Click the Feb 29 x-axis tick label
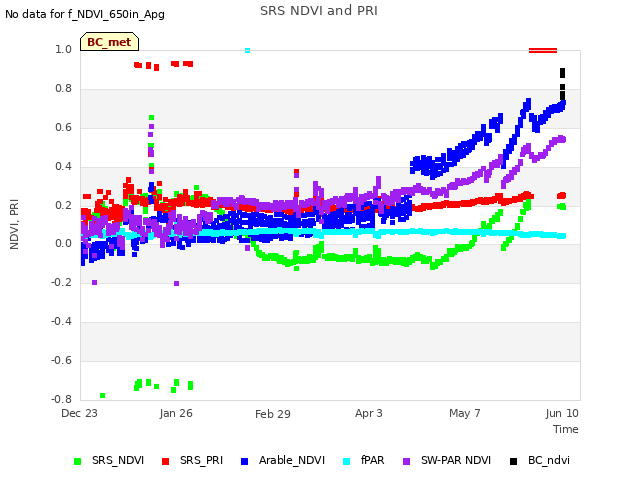Image resolution: width=640 pixels, height=480 pixels. click(x=273, y=414)
